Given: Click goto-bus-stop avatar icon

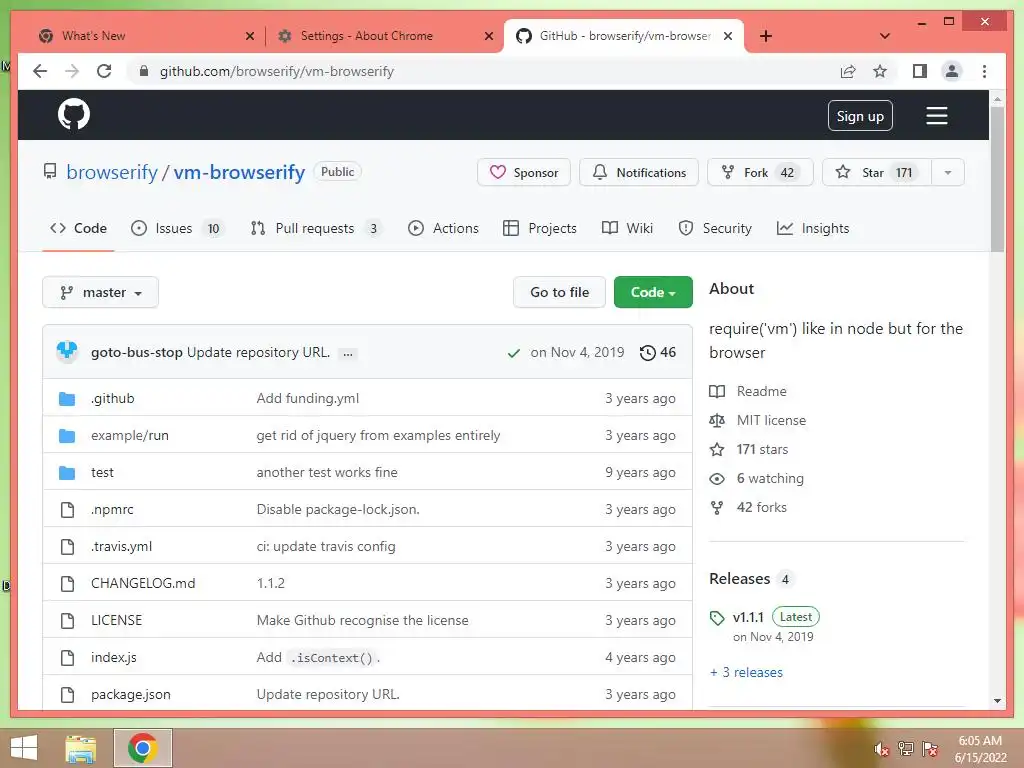Looking at the screenshot, I should 67,351.
